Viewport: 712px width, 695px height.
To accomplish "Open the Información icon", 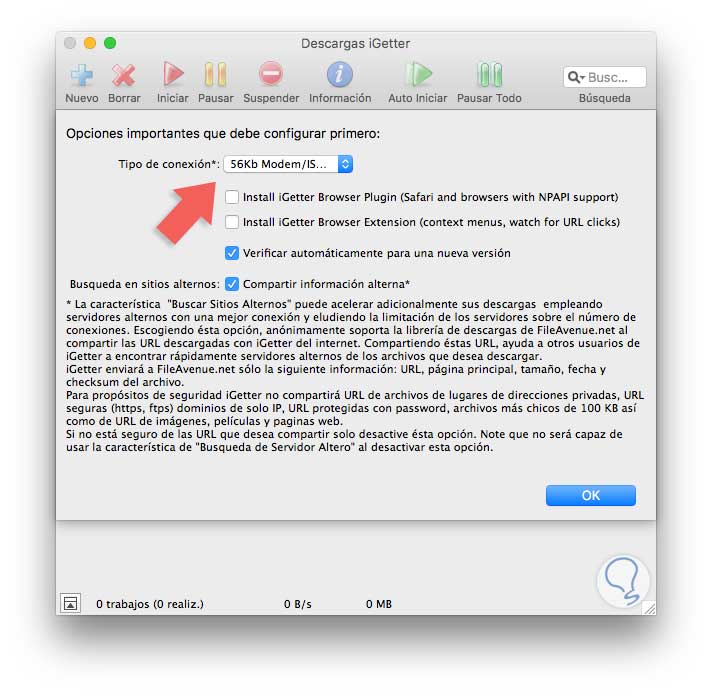I will [340, 74].
